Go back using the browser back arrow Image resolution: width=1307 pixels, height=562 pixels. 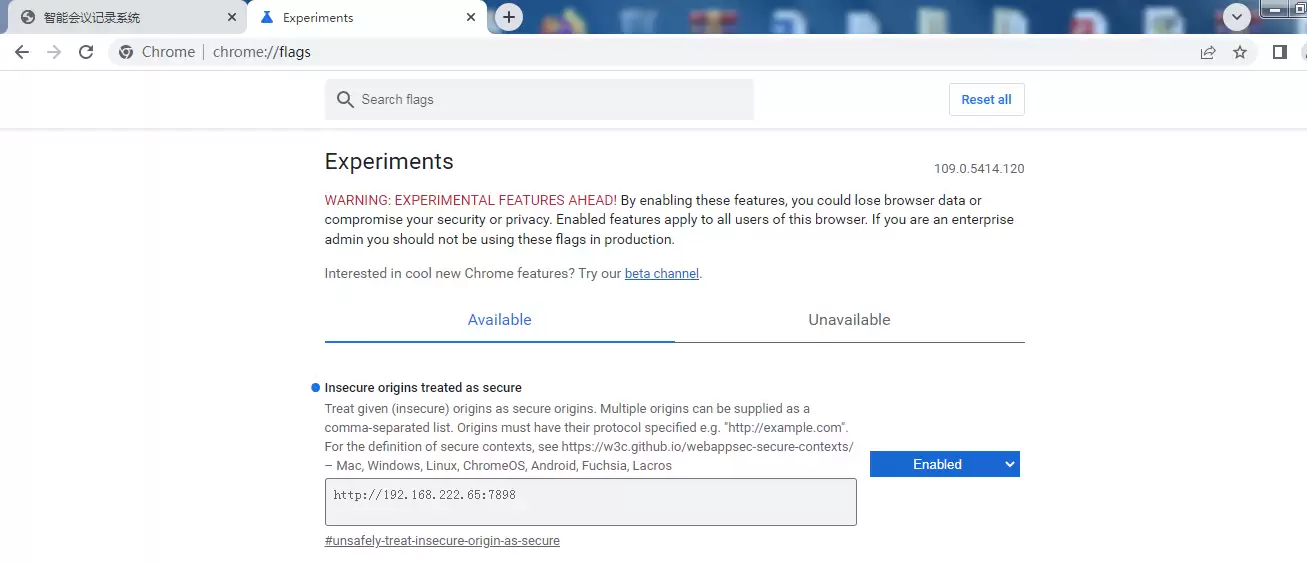22,52
